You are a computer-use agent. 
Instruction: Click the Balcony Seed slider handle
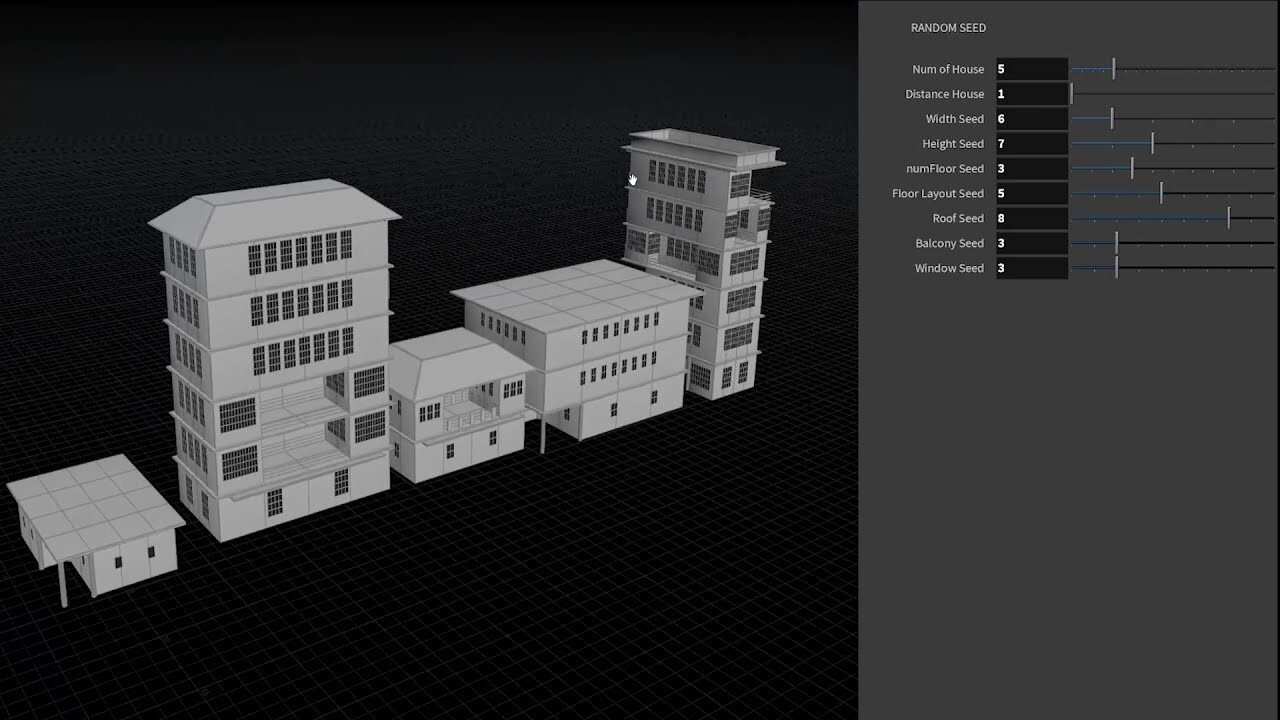pos(1117,243)
